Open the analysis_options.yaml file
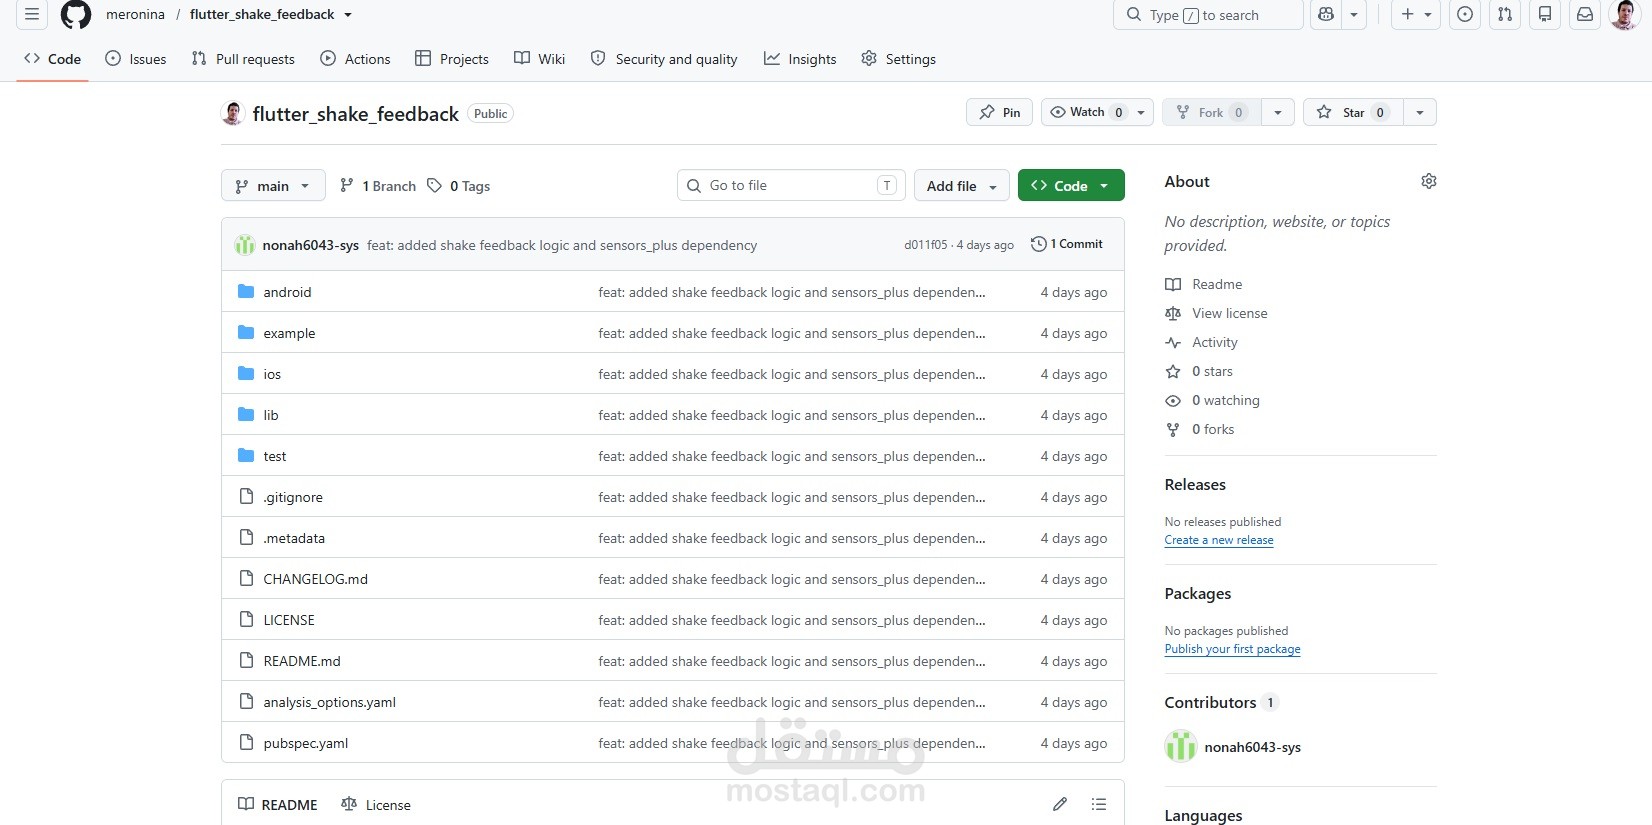Viewport: 1652px width, 825px height. tap(329, 702)
